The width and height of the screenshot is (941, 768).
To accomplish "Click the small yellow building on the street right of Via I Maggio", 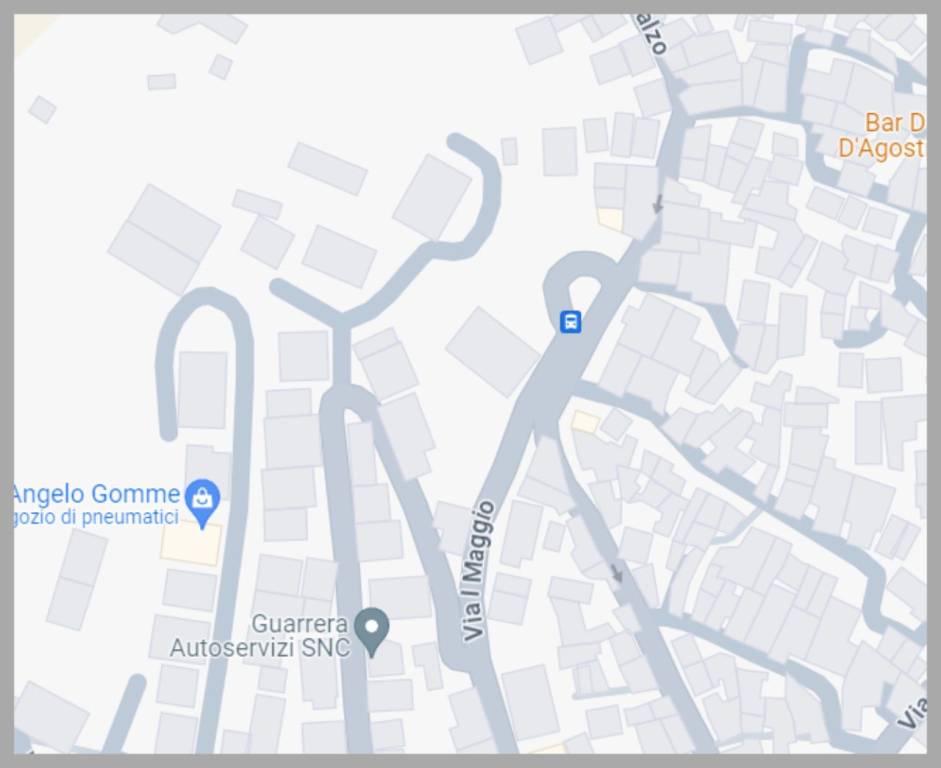I will pyautogui.click(x=585, y=421).
